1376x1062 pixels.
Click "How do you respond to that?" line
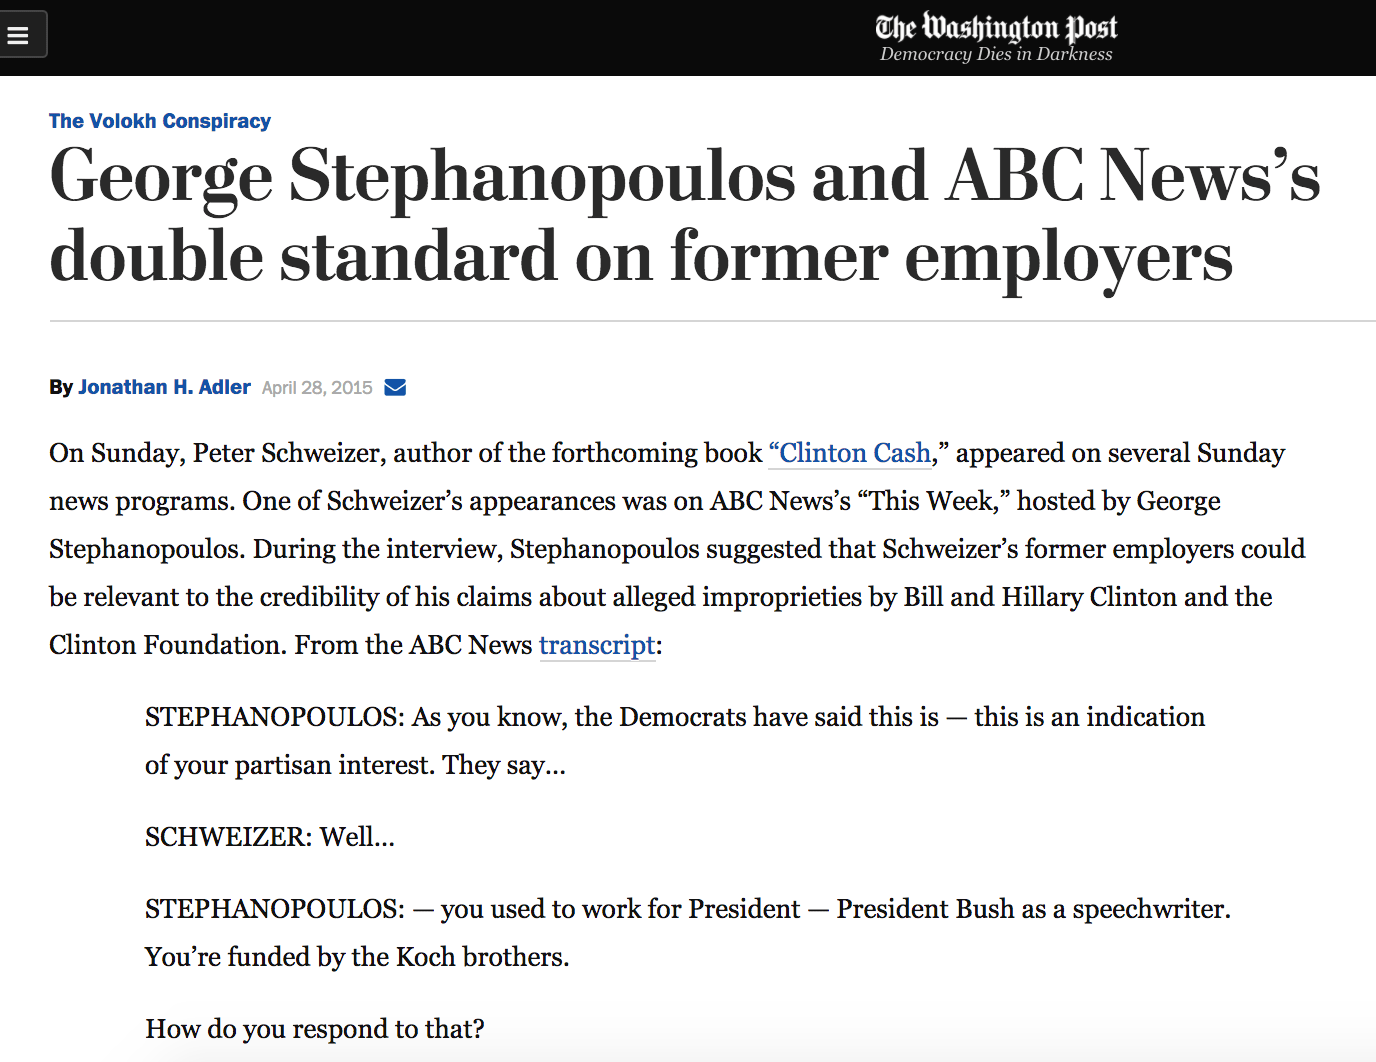(315, 1029)
